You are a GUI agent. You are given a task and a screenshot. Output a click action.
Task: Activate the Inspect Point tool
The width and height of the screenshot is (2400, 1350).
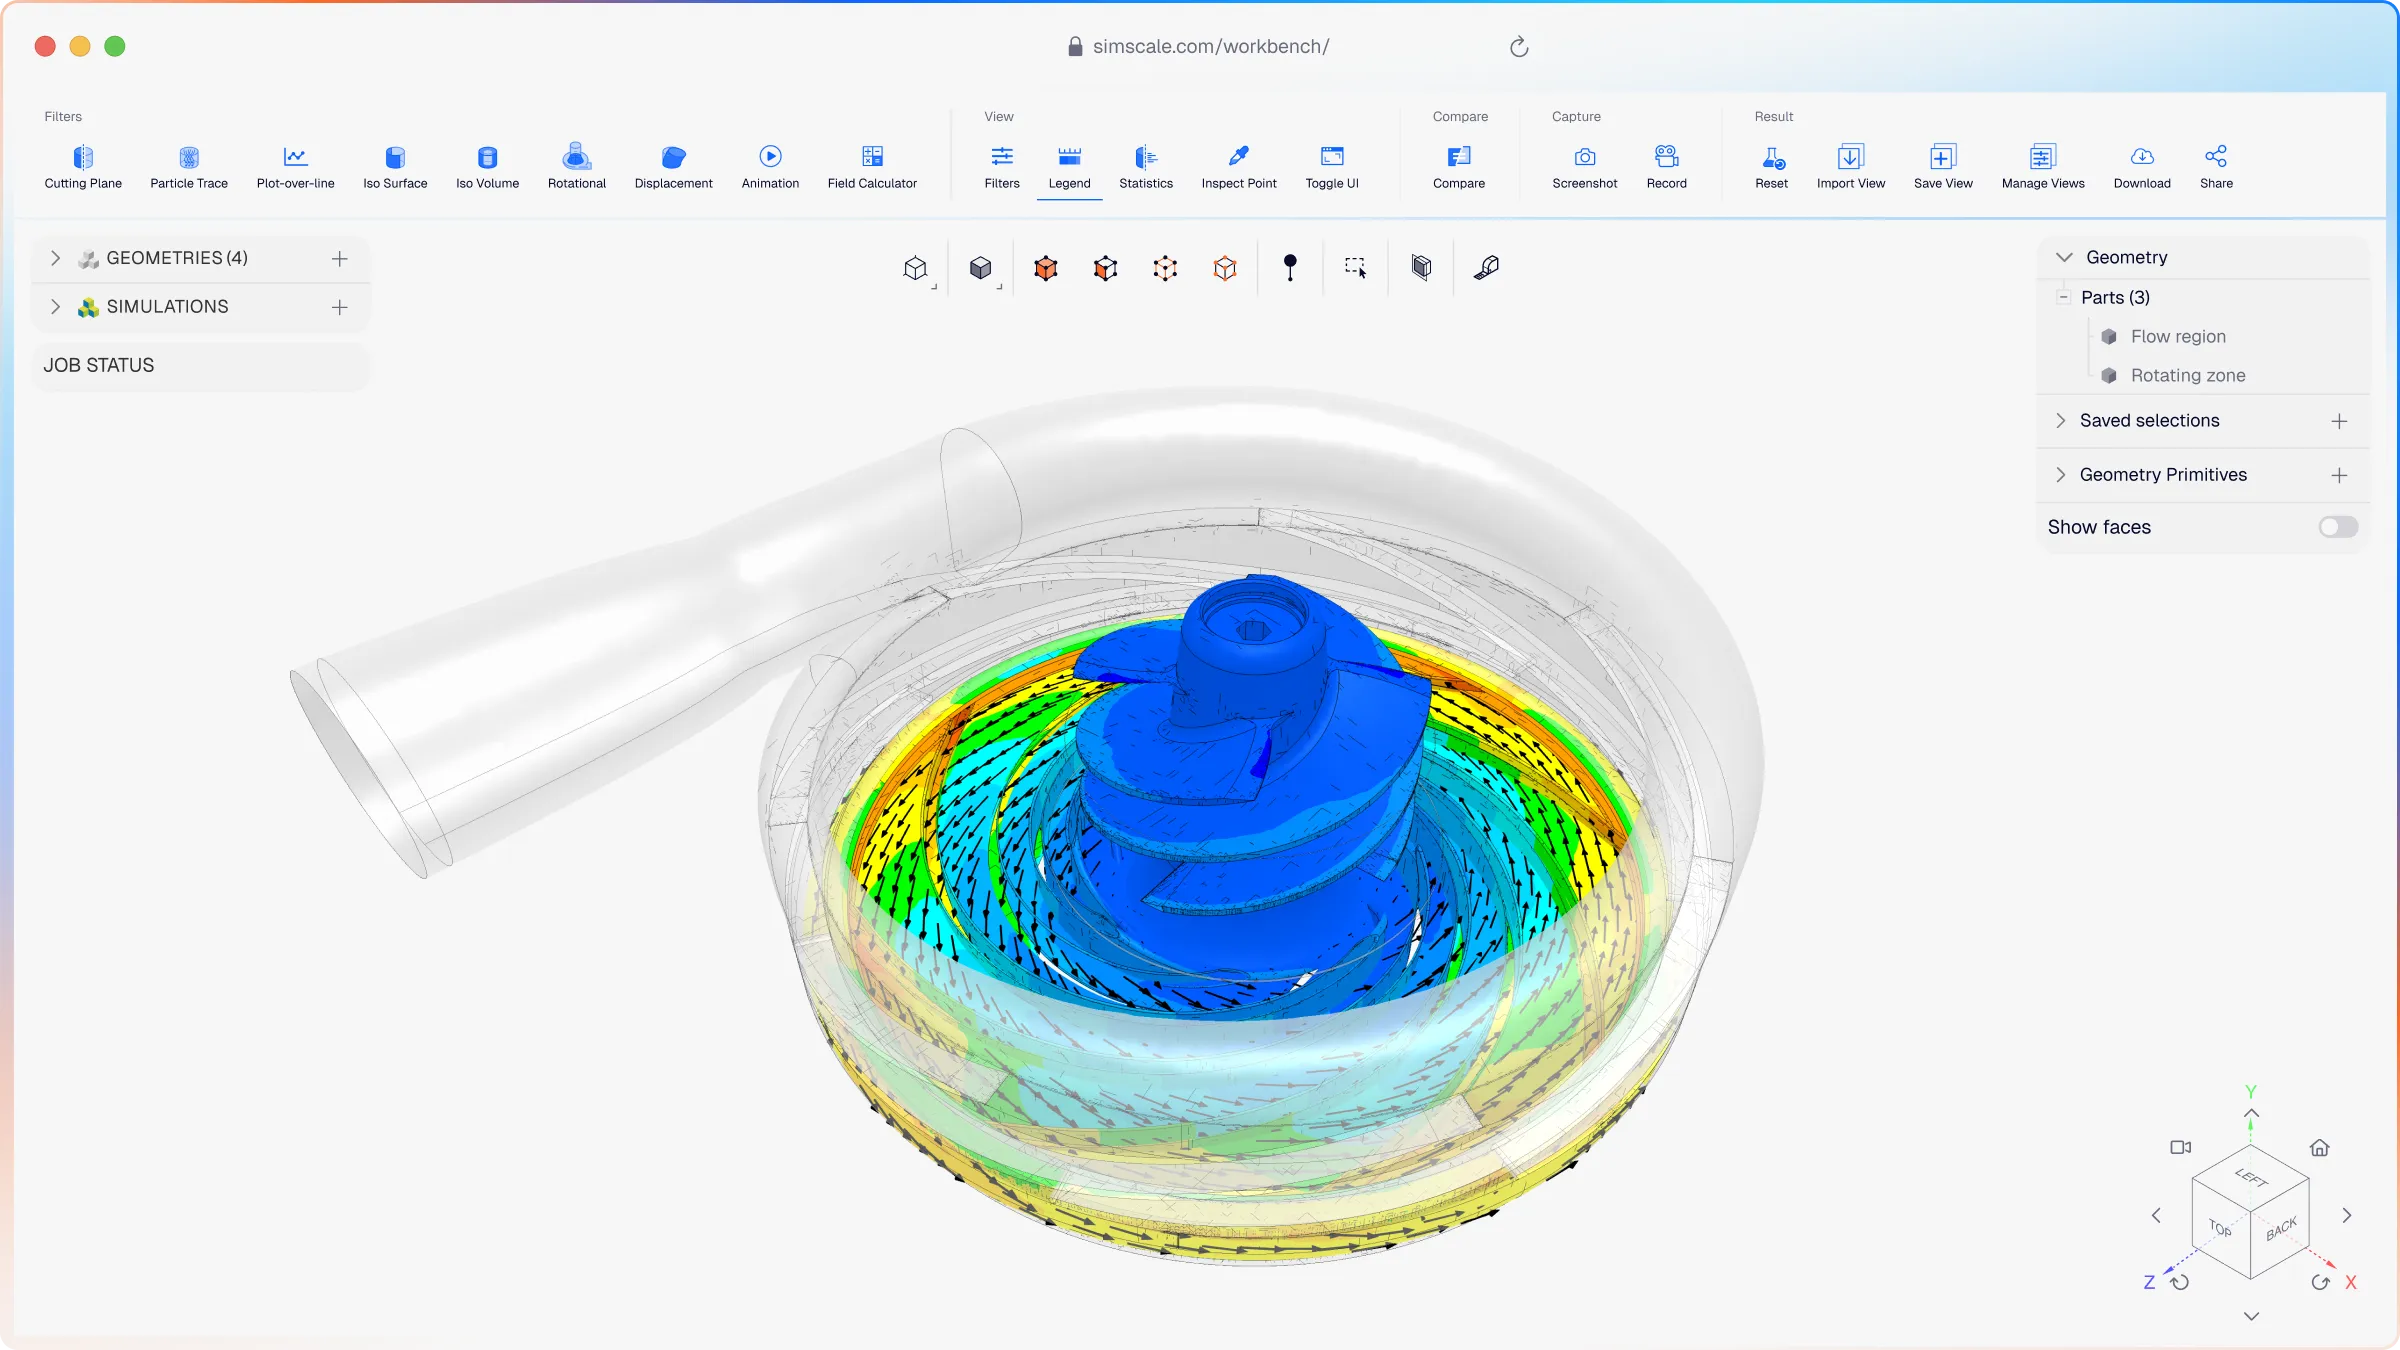[x=1239, y=166]
